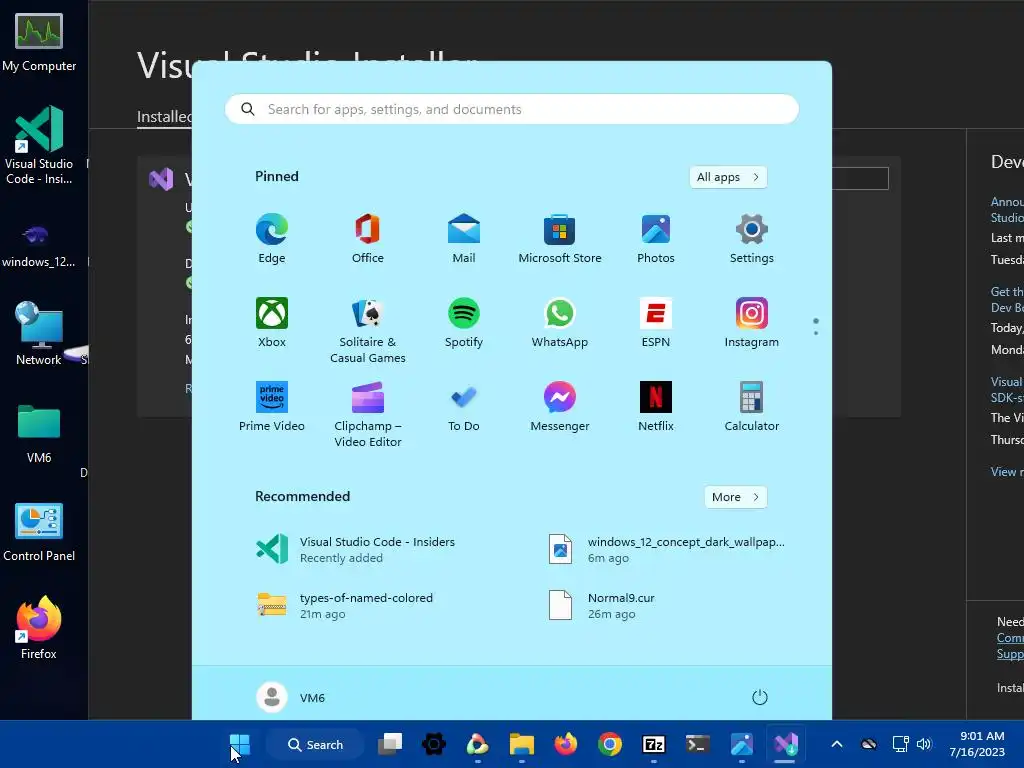Launch the ESPN app

pos(656,323)
